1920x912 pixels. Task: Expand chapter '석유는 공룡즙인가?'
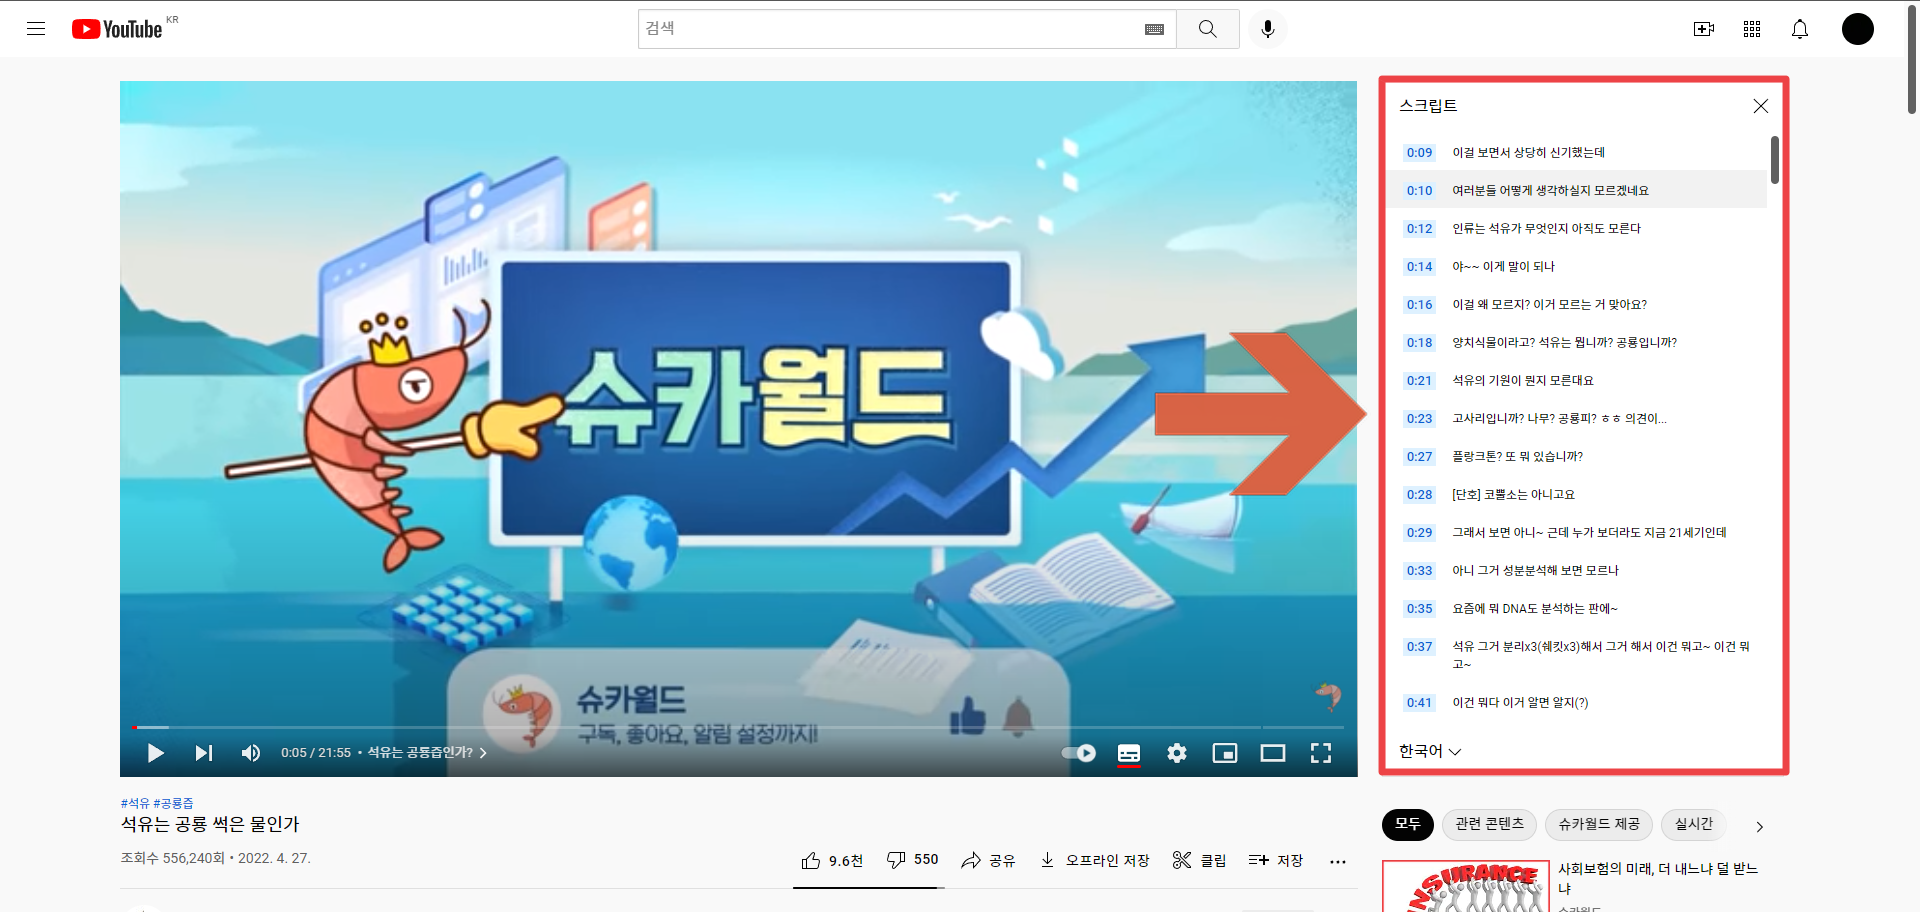point(427,753)
